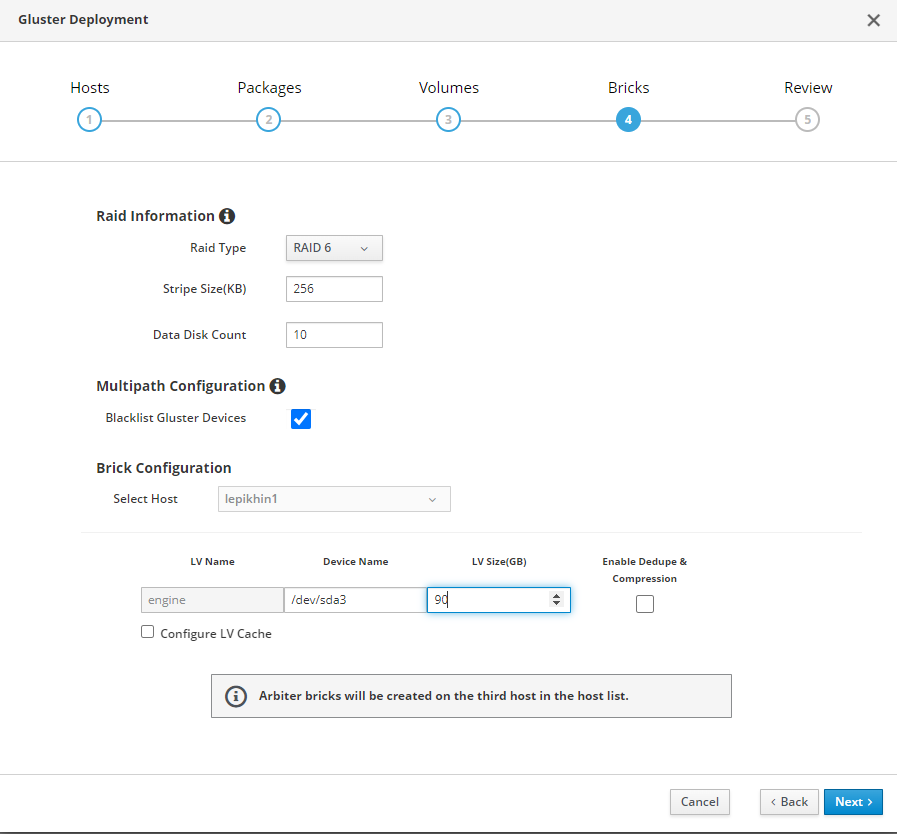Enable Dedupe & Compression checkbox
The height and width of the screenshot is (834, 897).
[x=645, y=604]
